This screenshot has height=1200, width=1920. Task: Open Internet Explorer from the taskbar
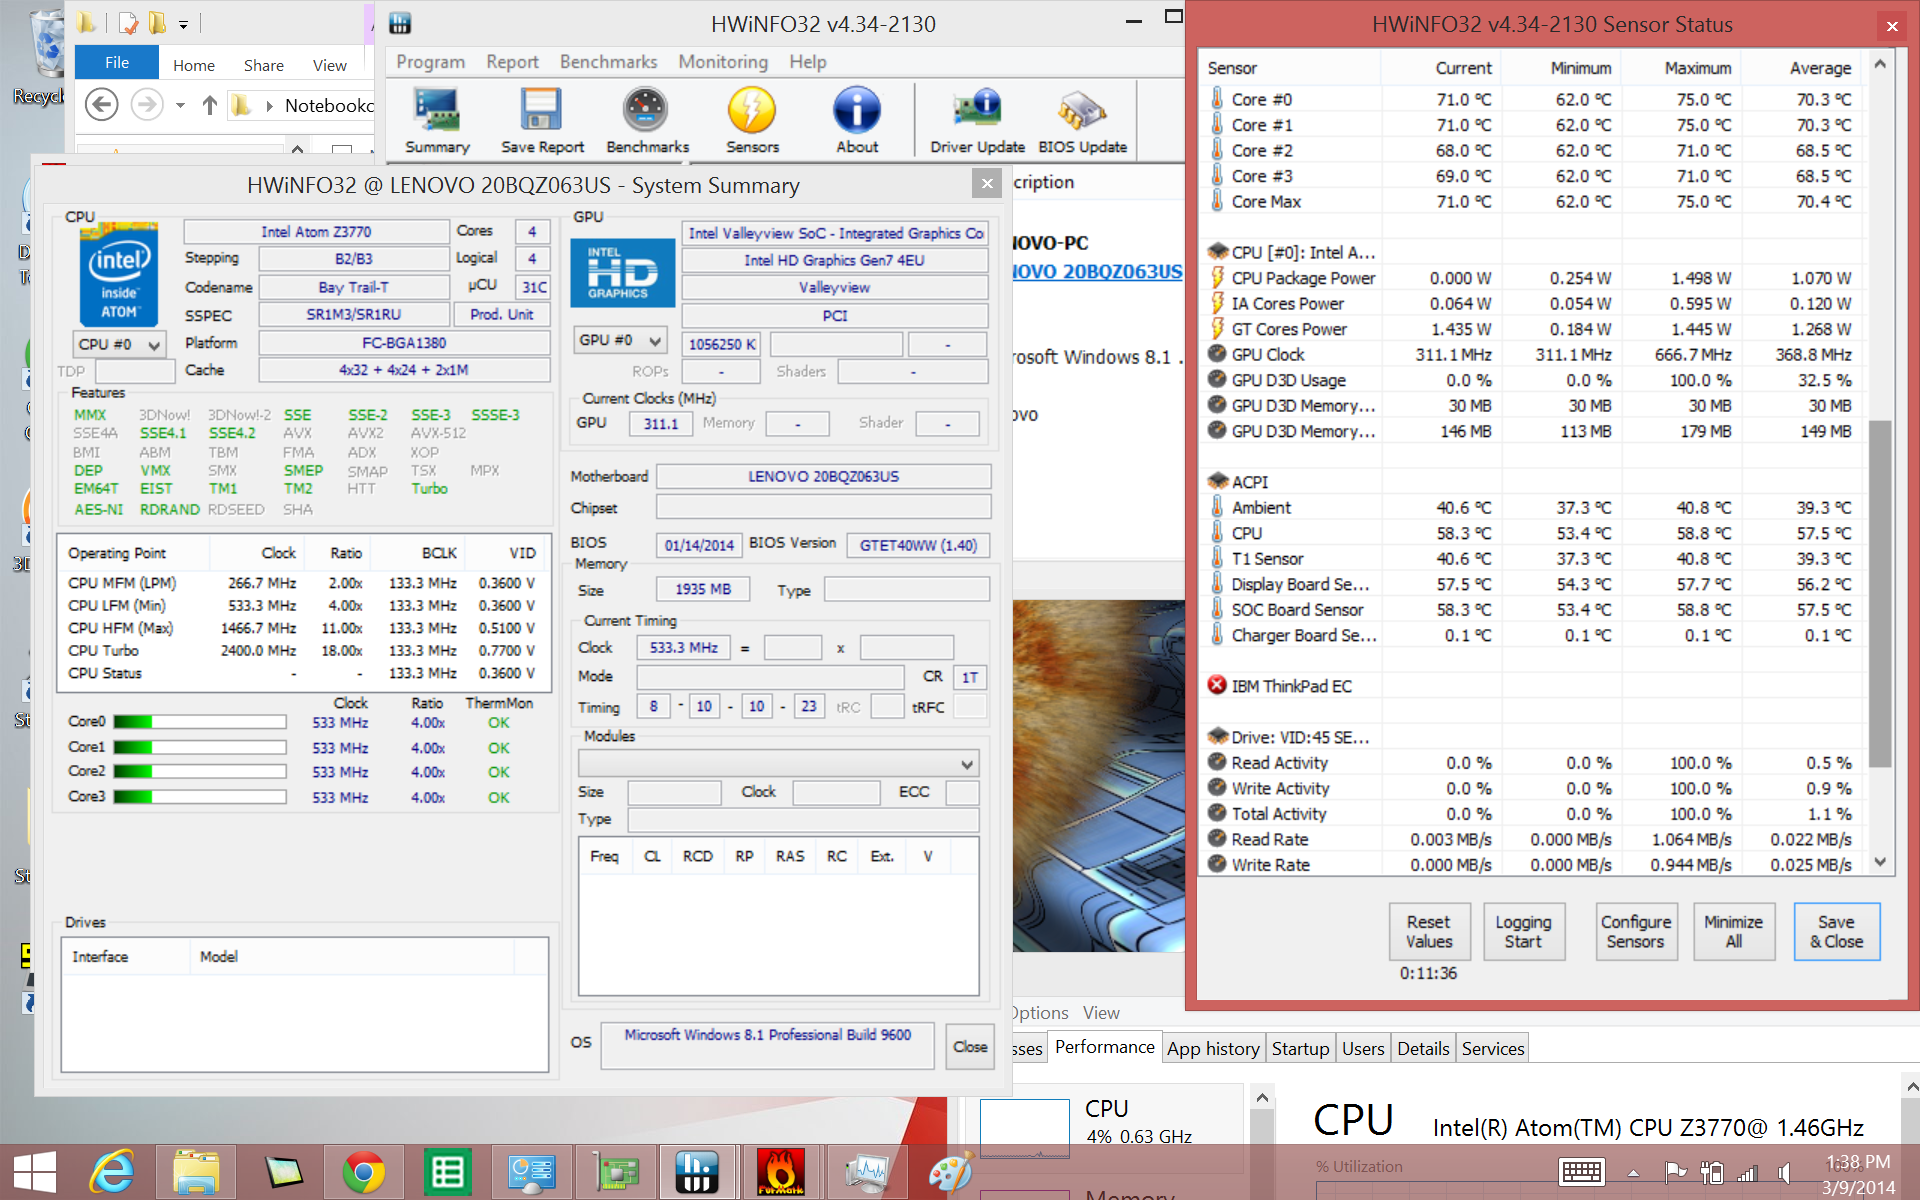pyautogui.click(x=113, y=1171)
